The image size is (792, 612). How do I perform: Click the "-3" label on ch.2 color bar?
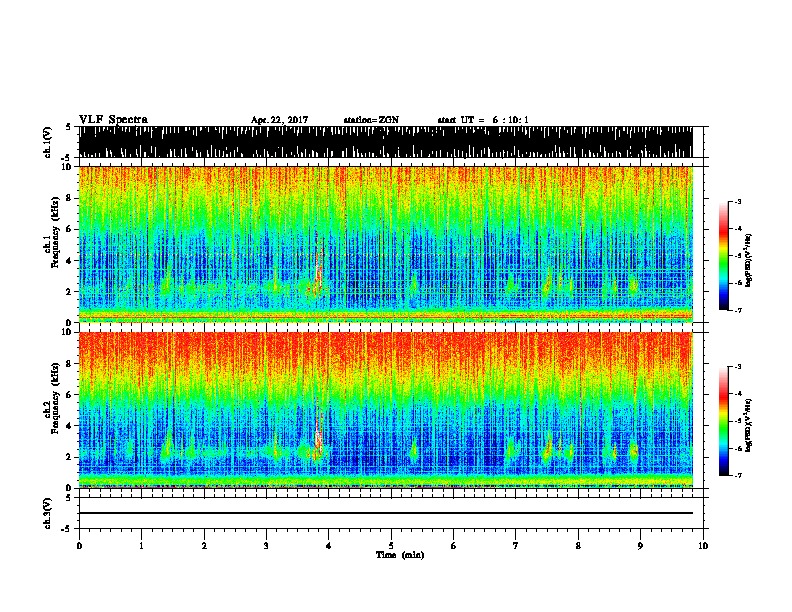(x=738, y=367)
